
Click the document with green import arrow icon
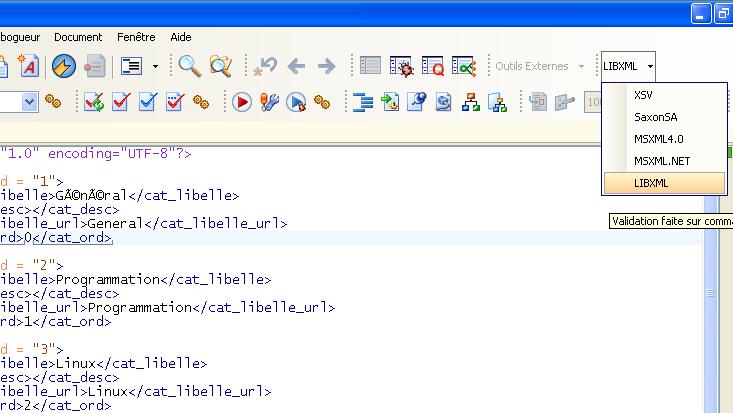390,102
